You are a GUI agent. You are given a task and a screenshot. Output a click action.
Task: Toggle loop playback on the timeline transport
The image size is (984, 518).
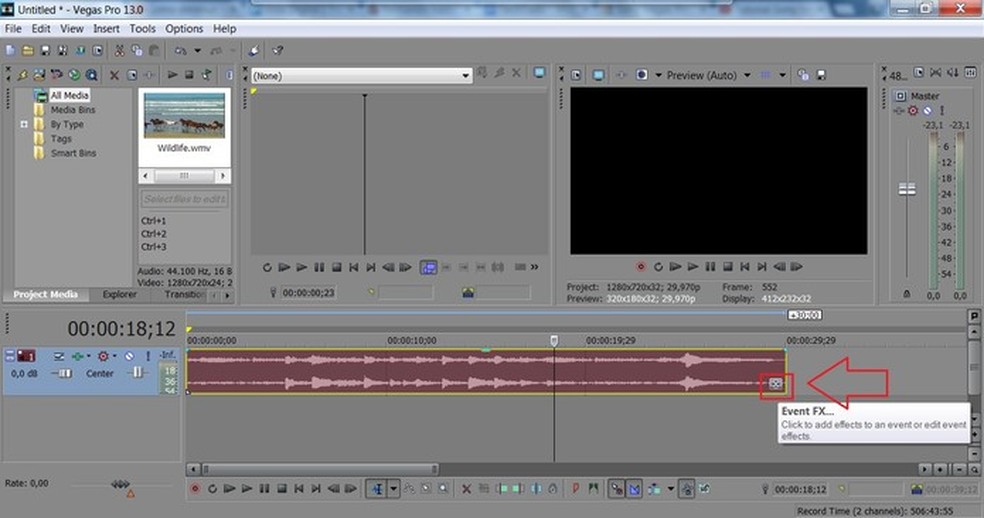point(213,489)
